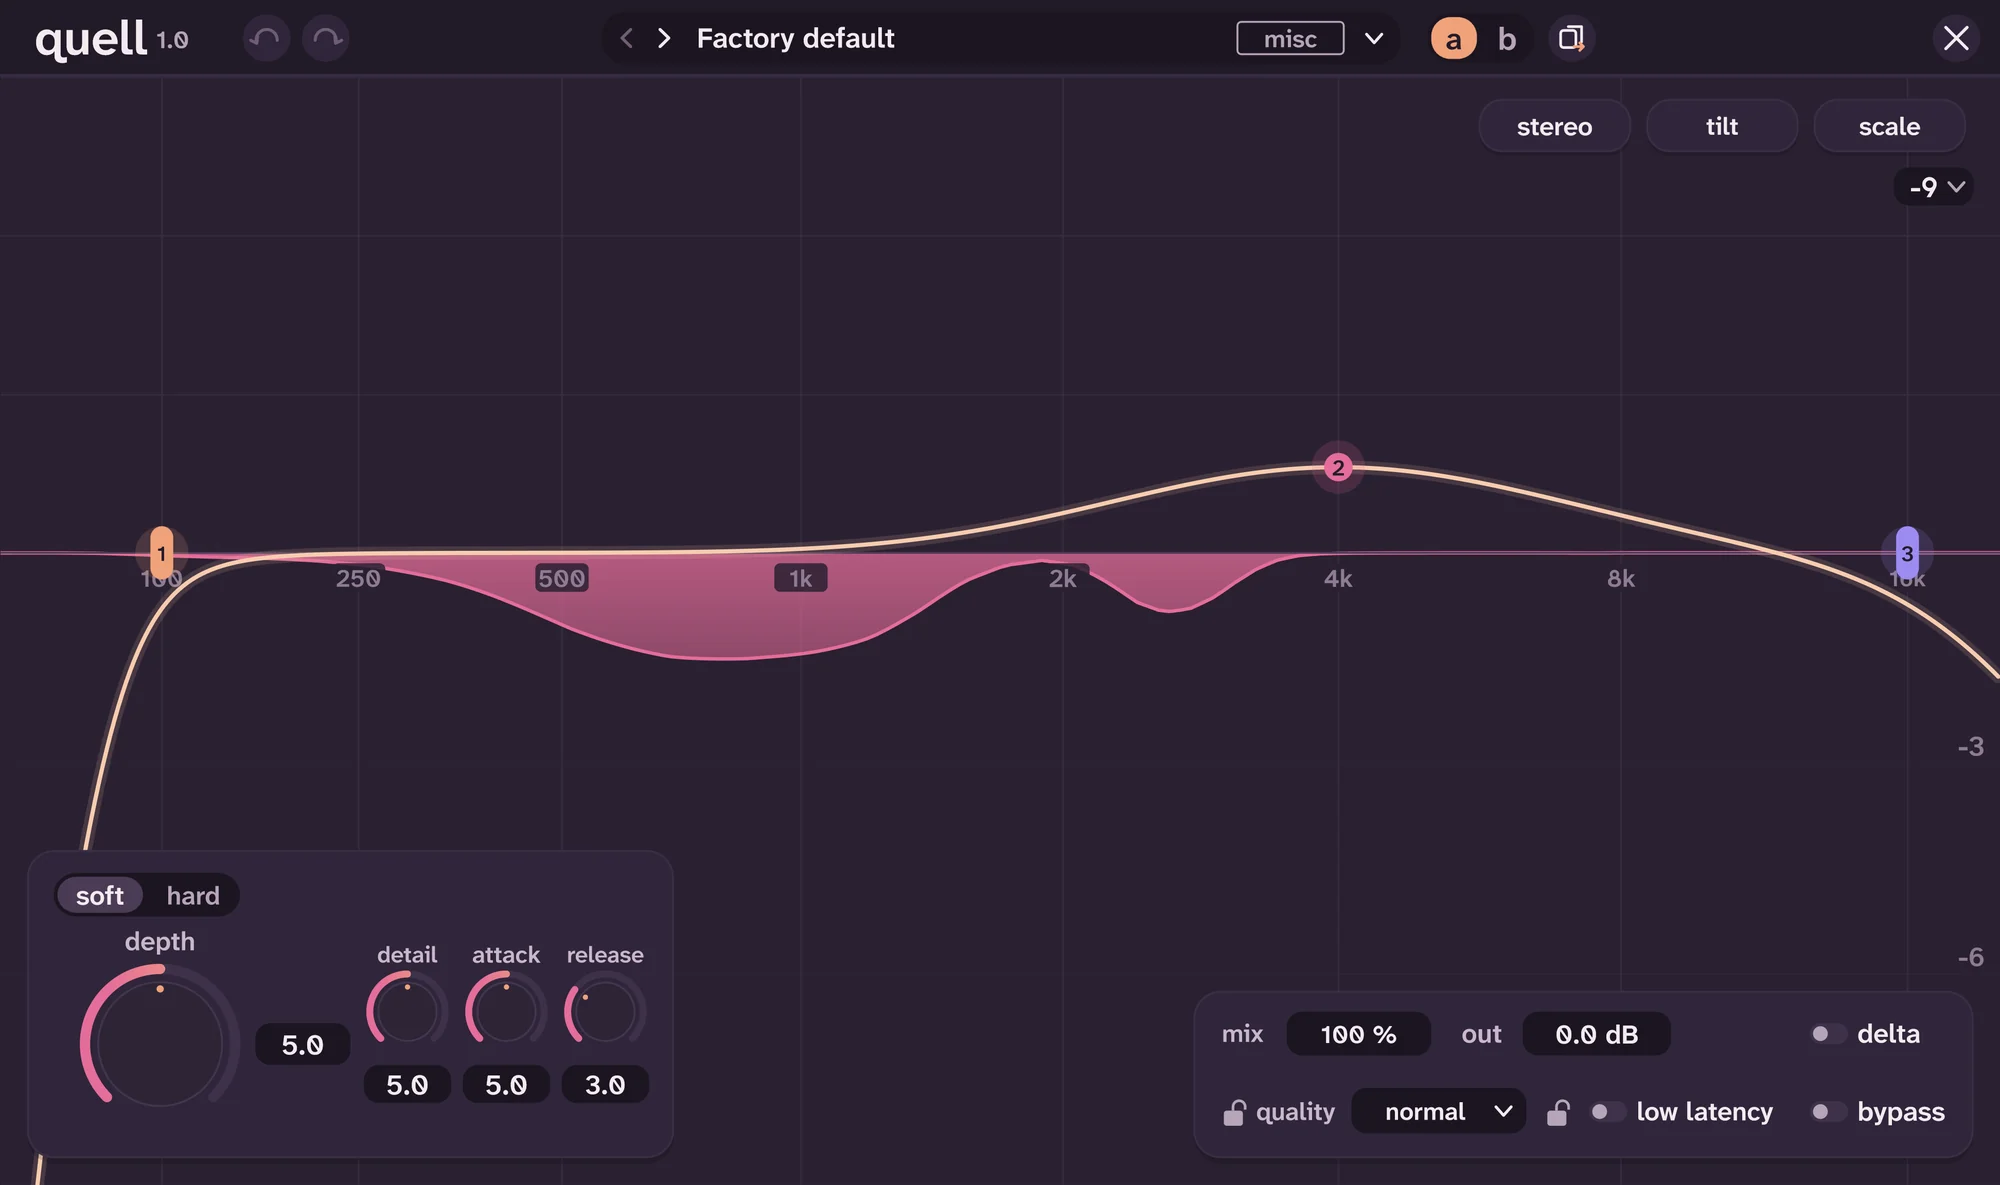The width and height of the screenshot is (2000, 1185).
Task: Click the attack value field
Action: (x=506, y=1085)
